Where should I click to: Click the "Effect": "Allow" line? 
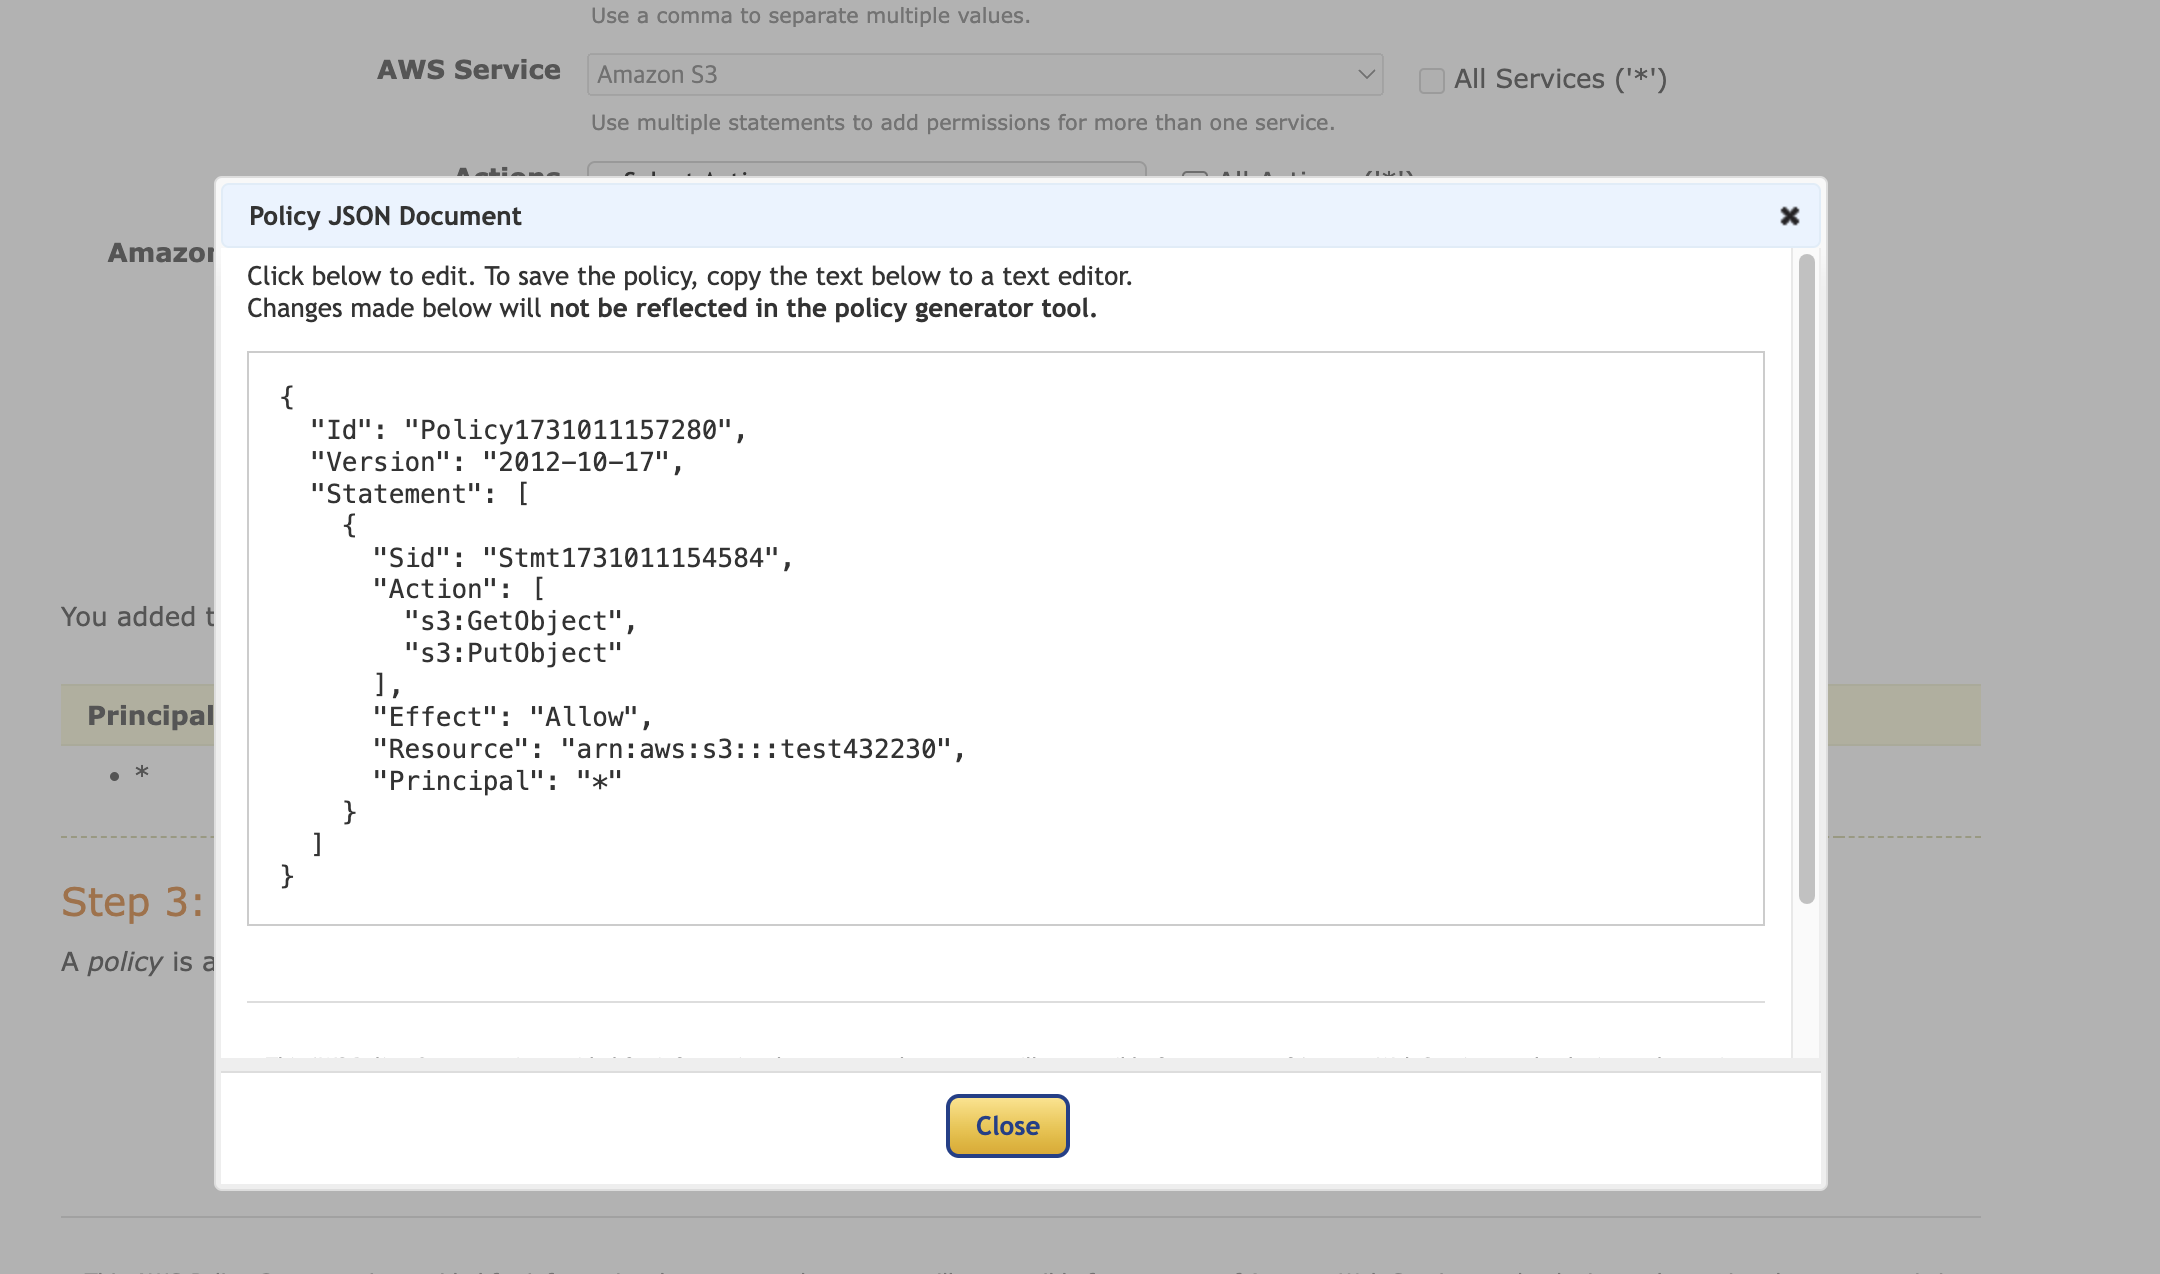511,717
